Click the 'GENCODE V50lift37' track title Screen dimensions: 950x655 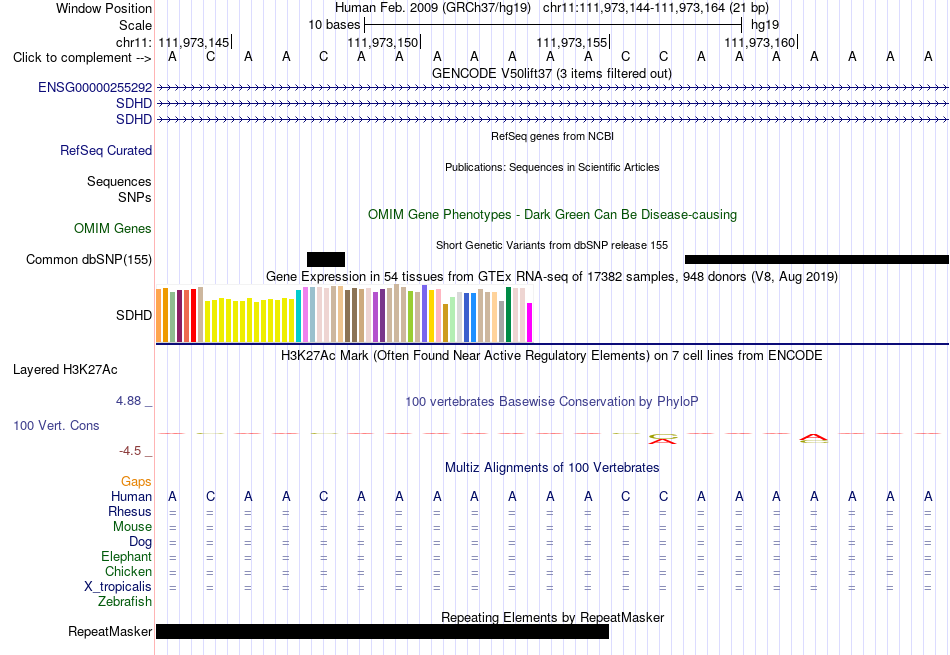point(552,73)
